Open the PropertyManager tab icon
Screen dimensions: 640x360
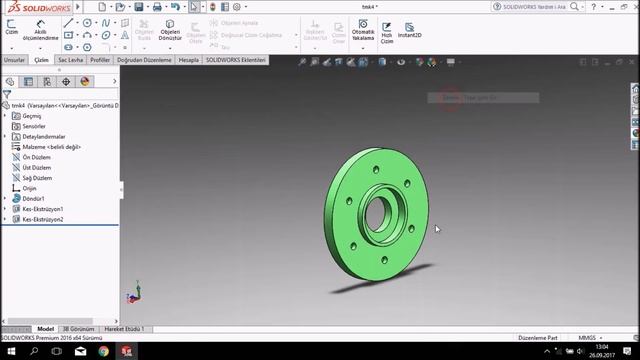point(28,82)
